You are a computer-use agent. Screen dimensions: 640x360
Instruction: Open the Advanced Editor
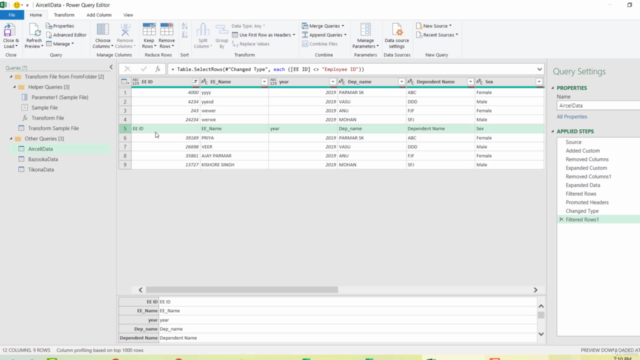click(x=66, y=35)
